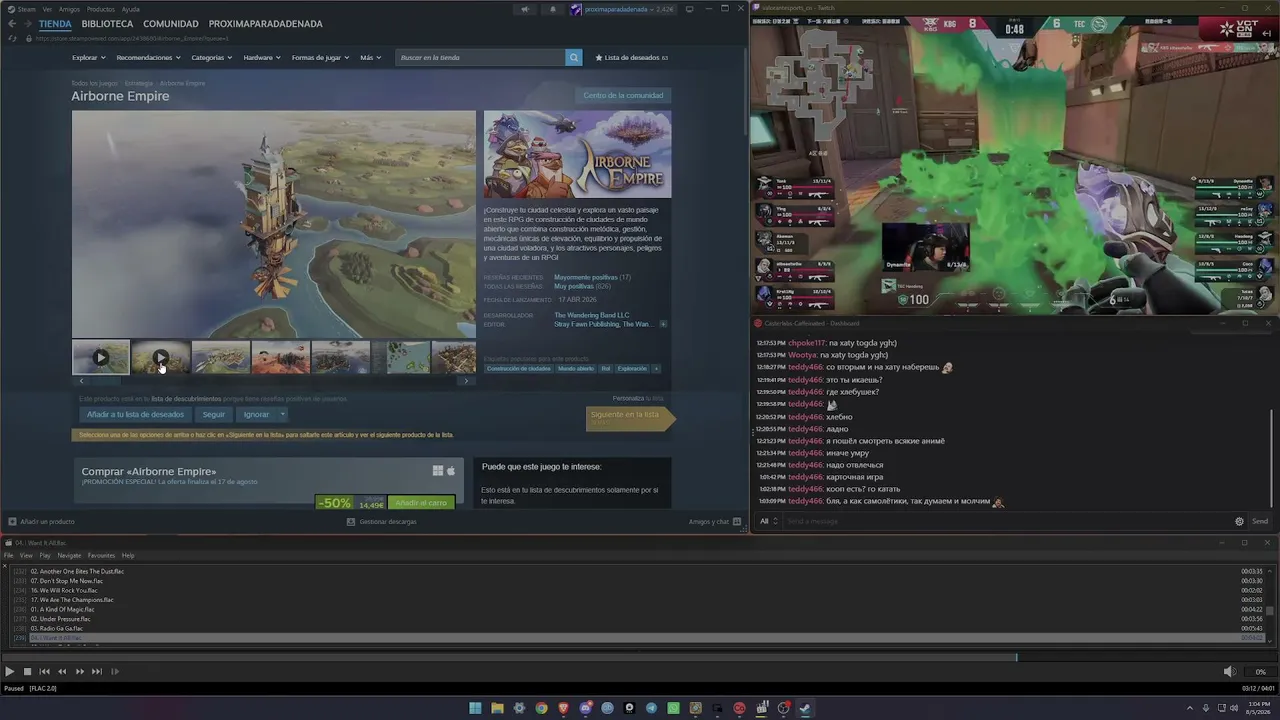
Task: Click the Play button in the music player
Action: 9,672
